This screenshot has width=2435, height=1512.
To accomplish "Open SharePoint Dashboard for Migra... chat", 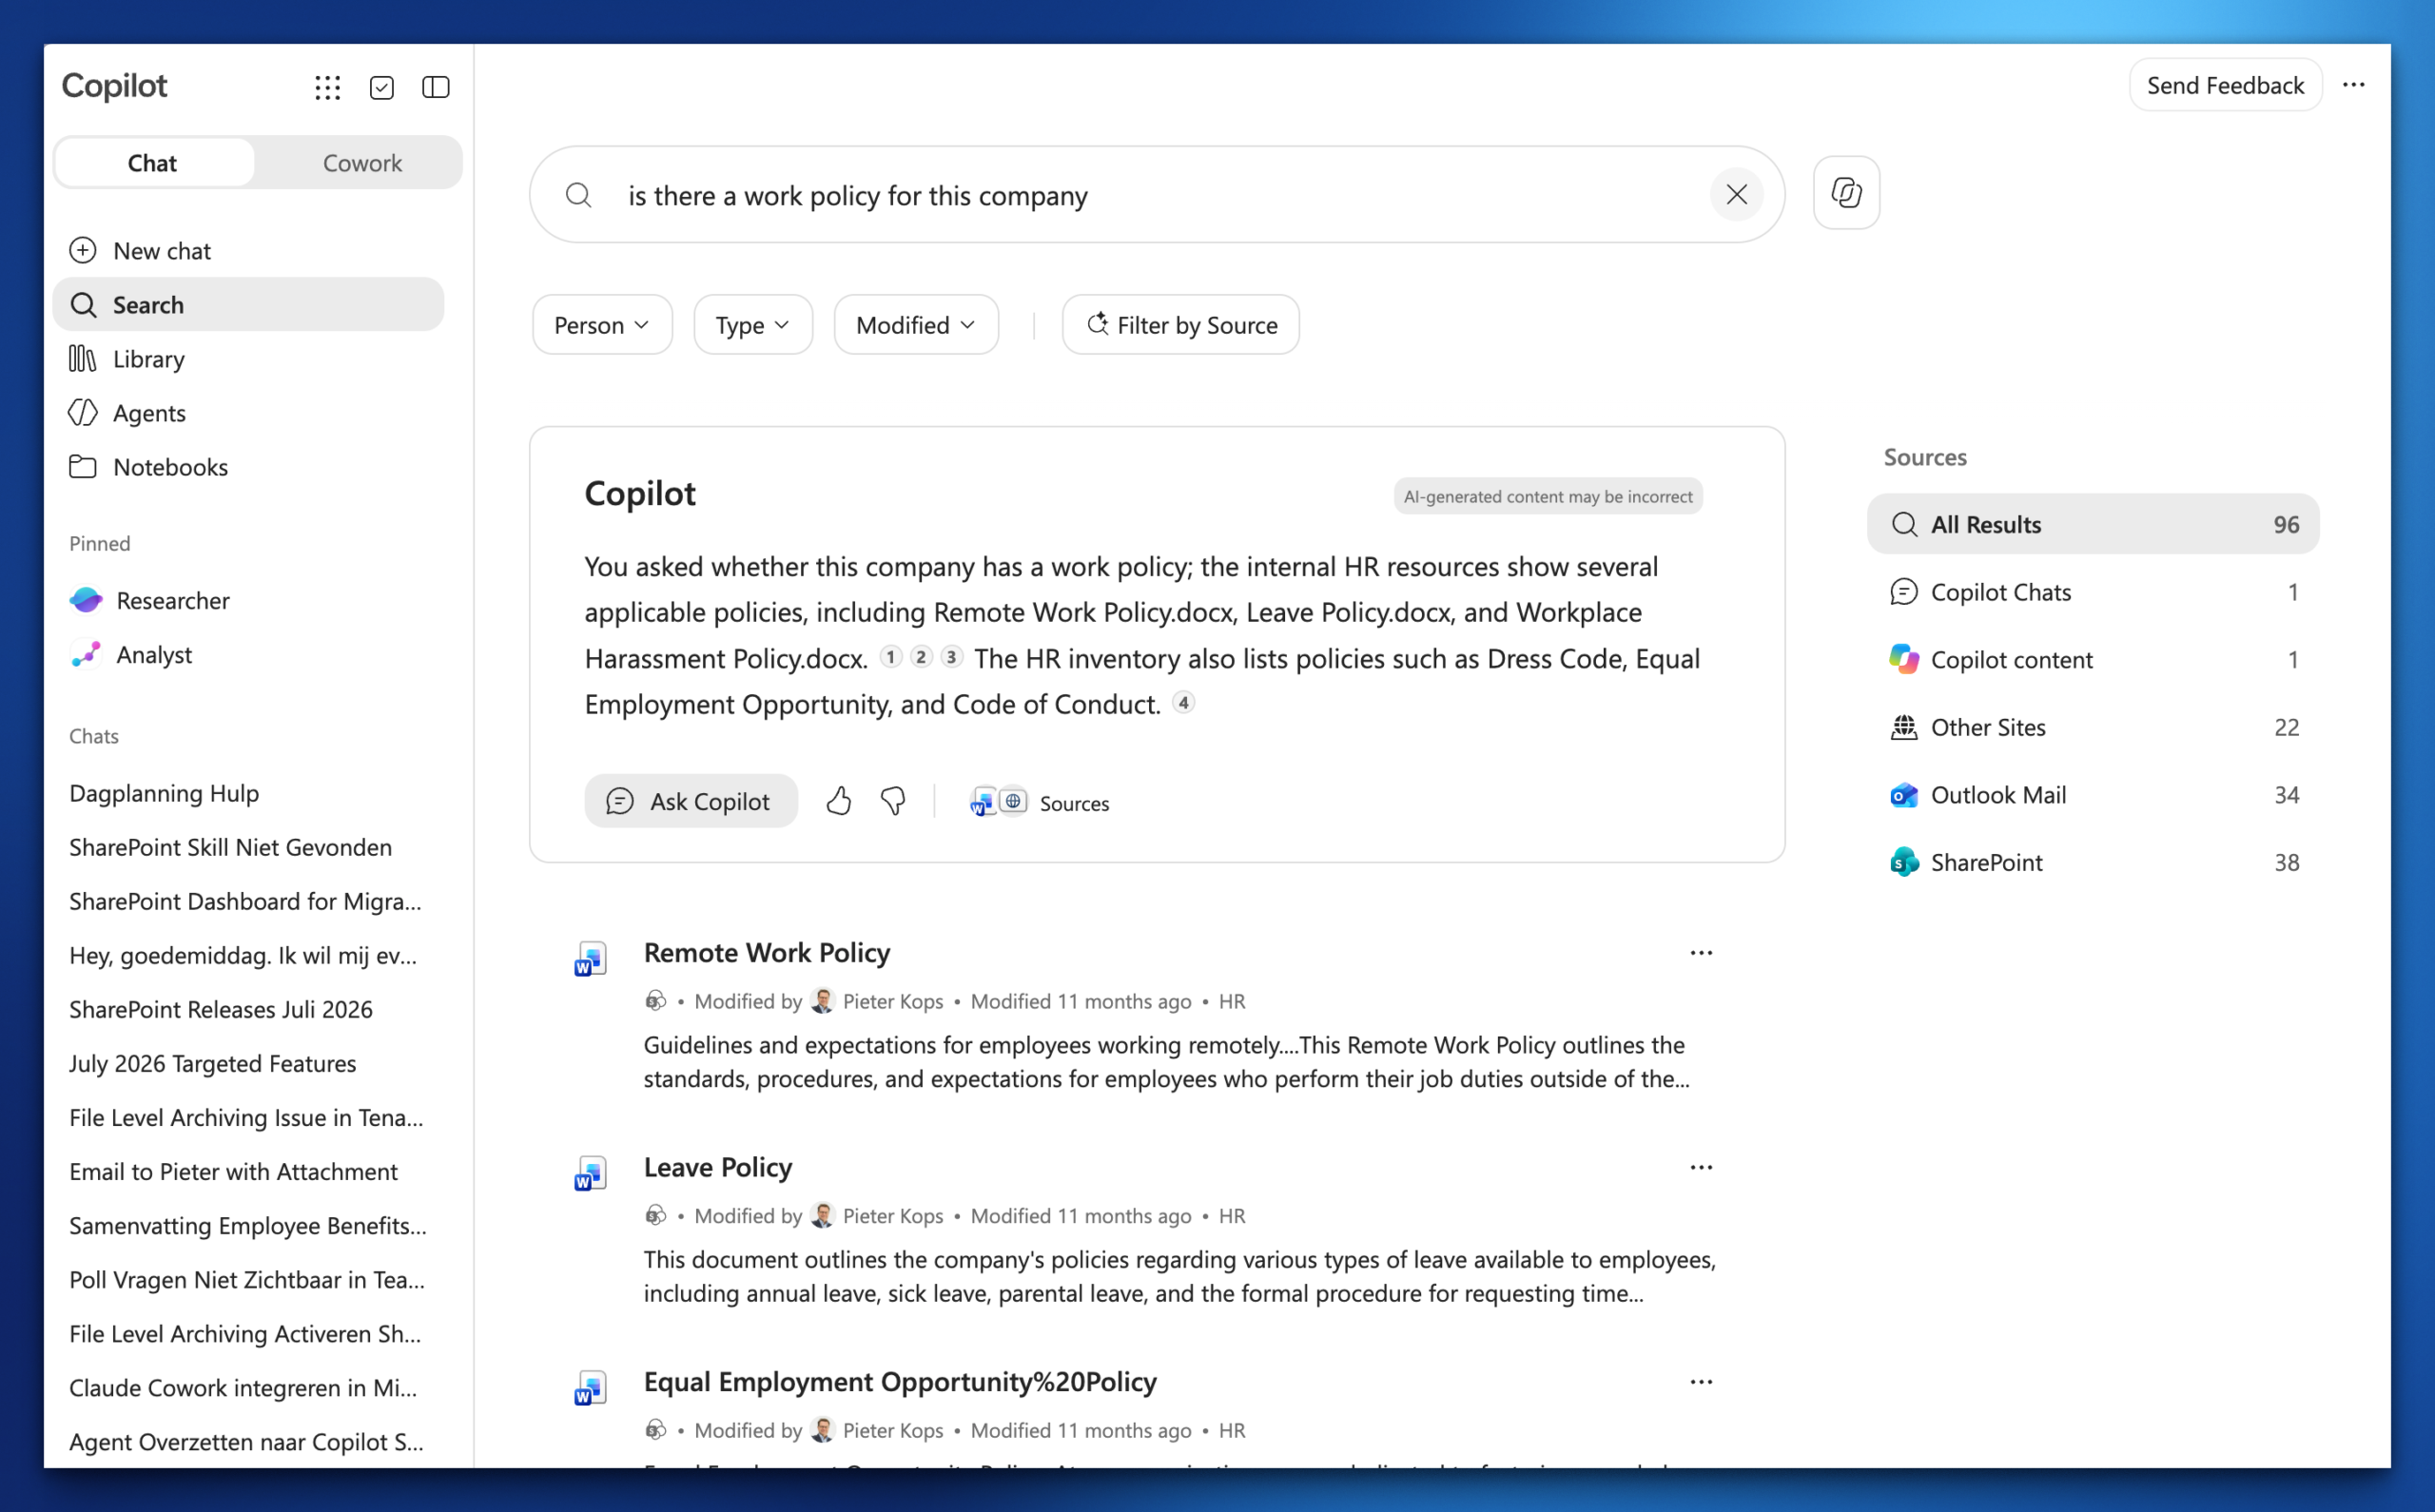I will click(248, 901).
